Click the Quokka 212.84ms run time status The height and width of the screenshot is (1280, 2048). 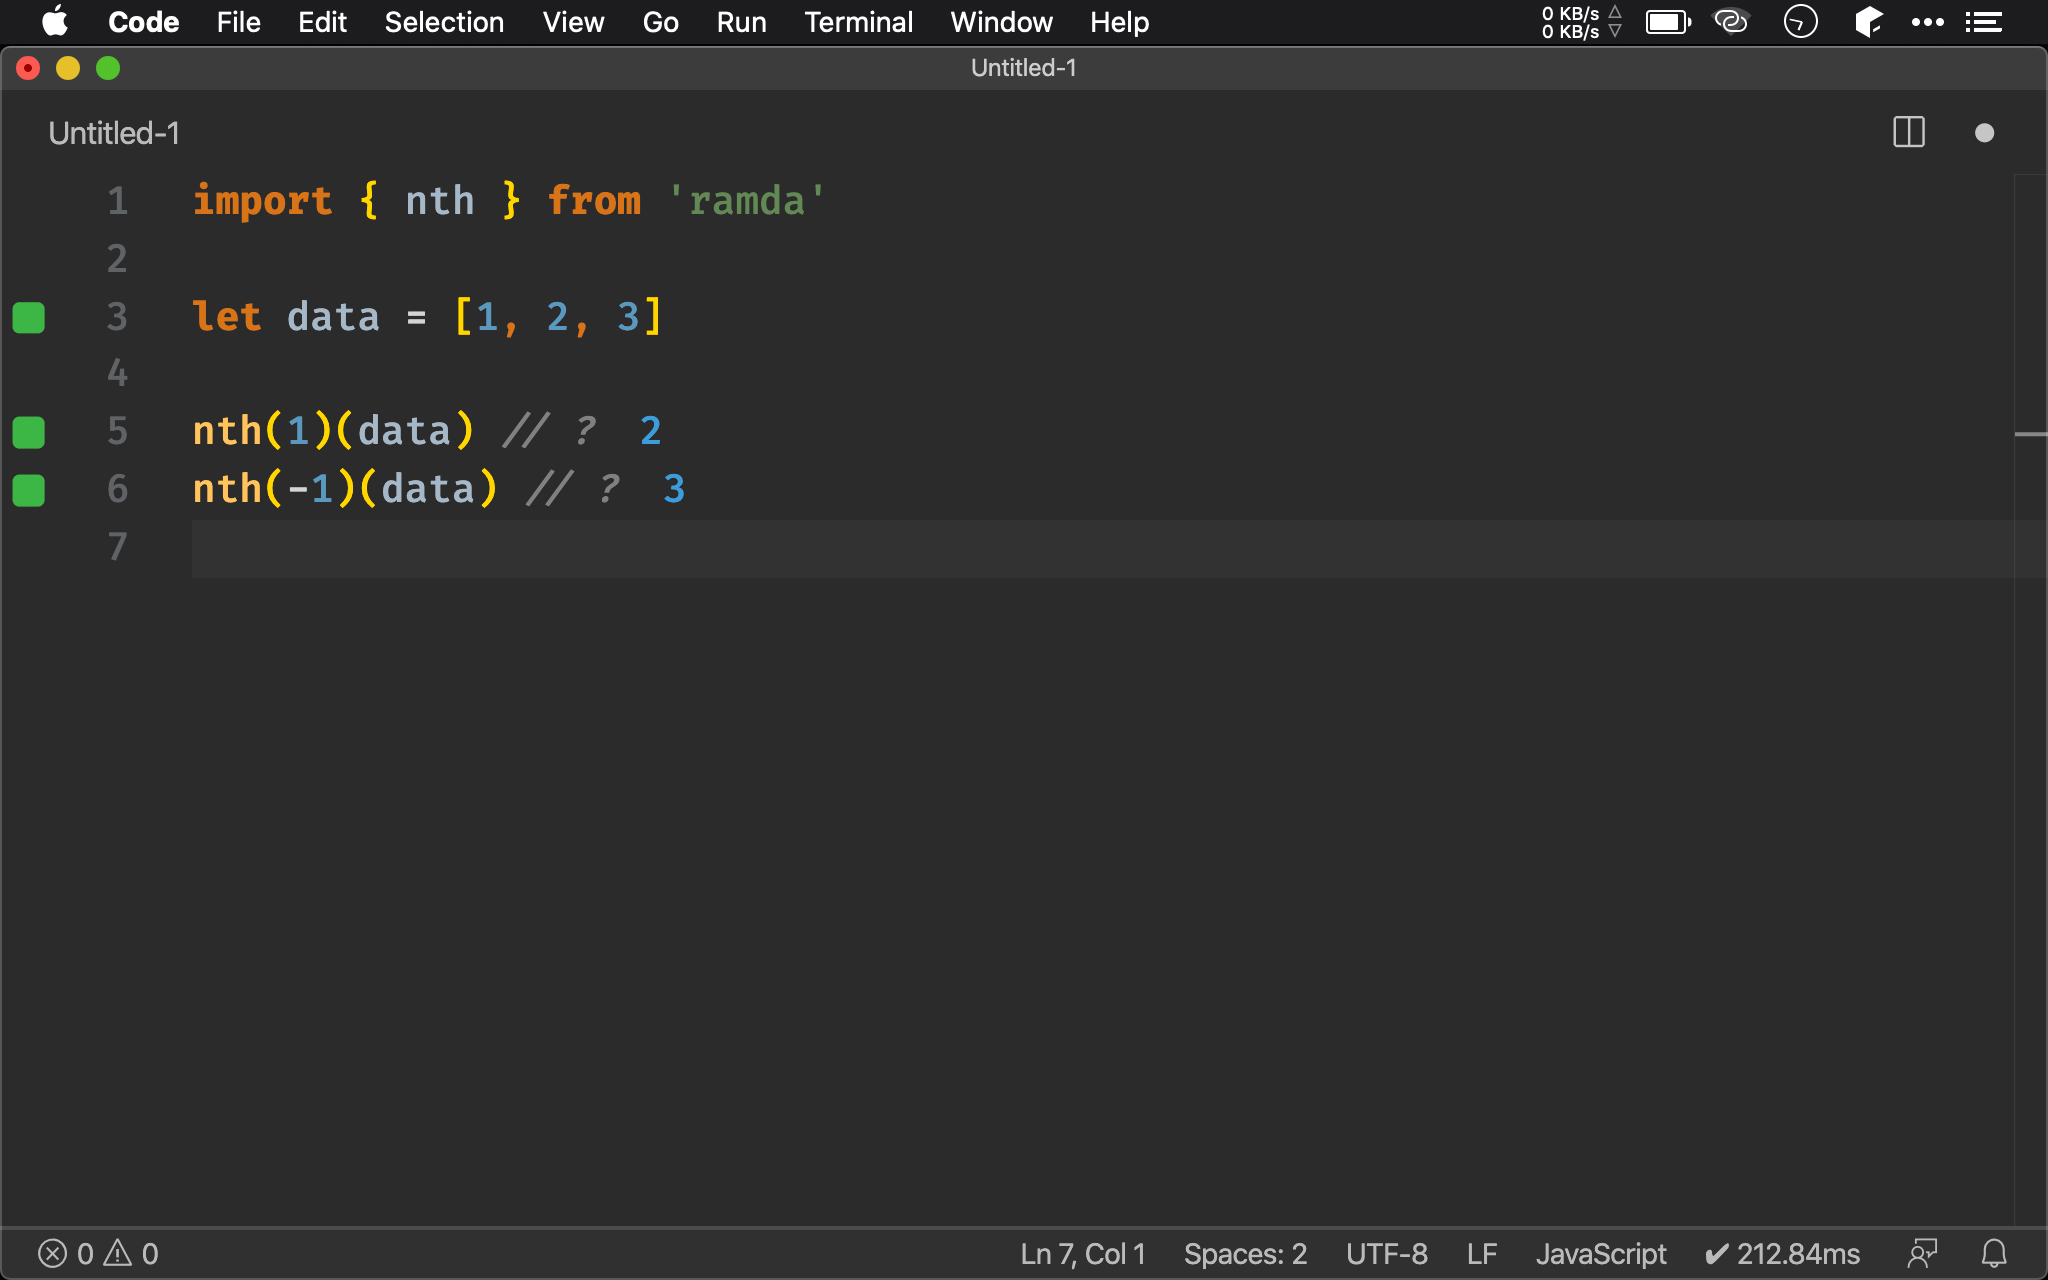(1782, 1254)
